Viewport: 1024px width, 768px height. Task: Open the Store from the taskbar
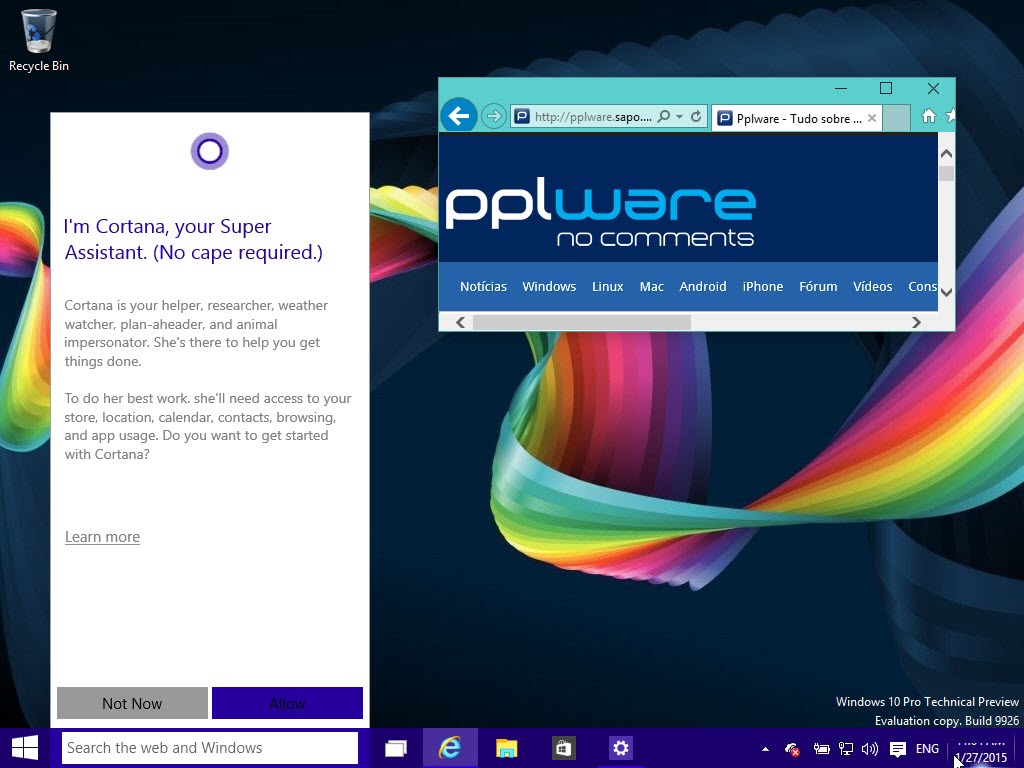563,748
